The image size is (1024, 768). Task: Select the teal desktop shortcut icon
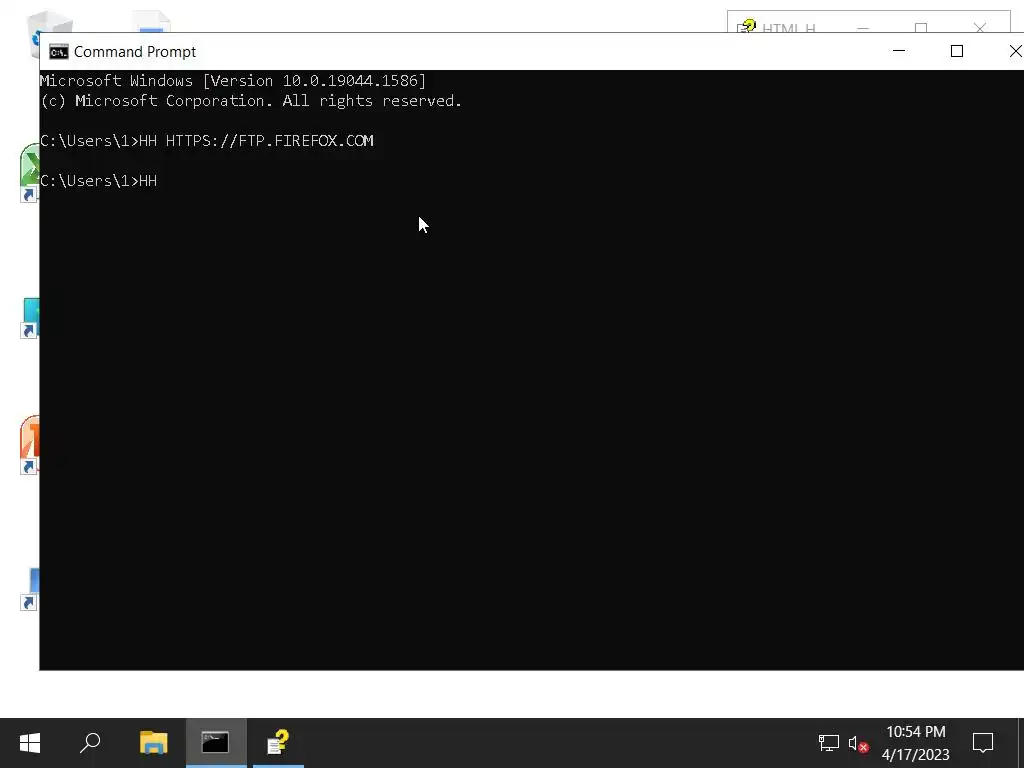(x=29, y=318)
